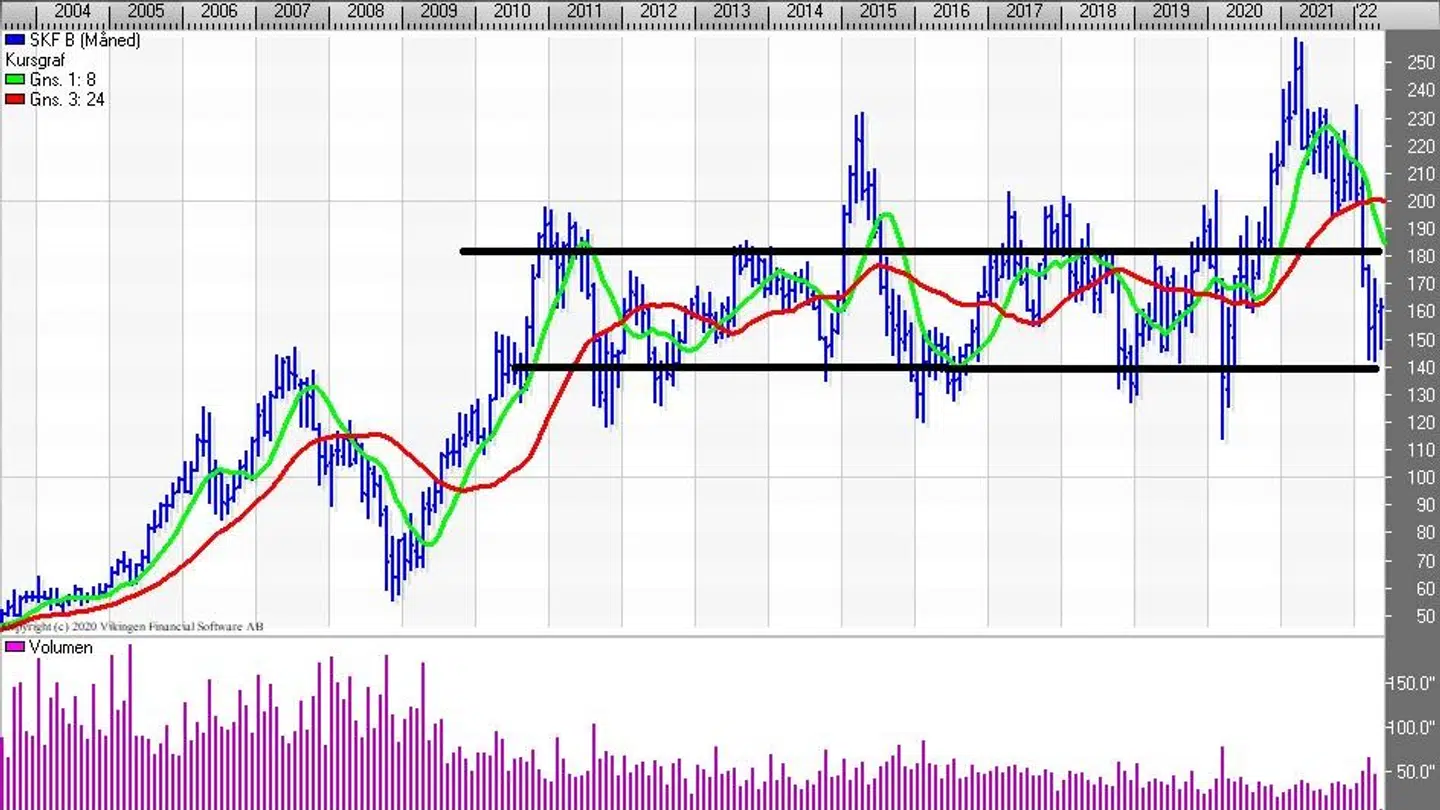The width and height of the screenshot is (1440, 810).
Task: Click the 250 price level on right axis
Action: pos(1420,63)
